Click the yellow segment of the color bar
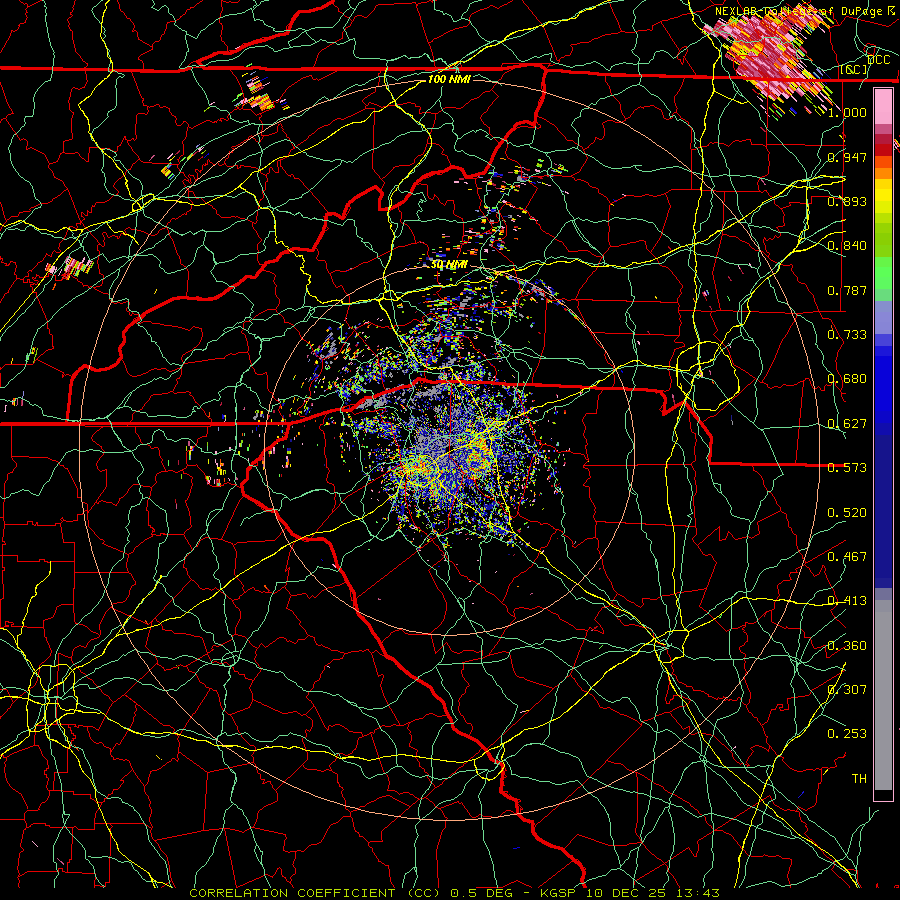900x900 pixels. coord(883,198)
